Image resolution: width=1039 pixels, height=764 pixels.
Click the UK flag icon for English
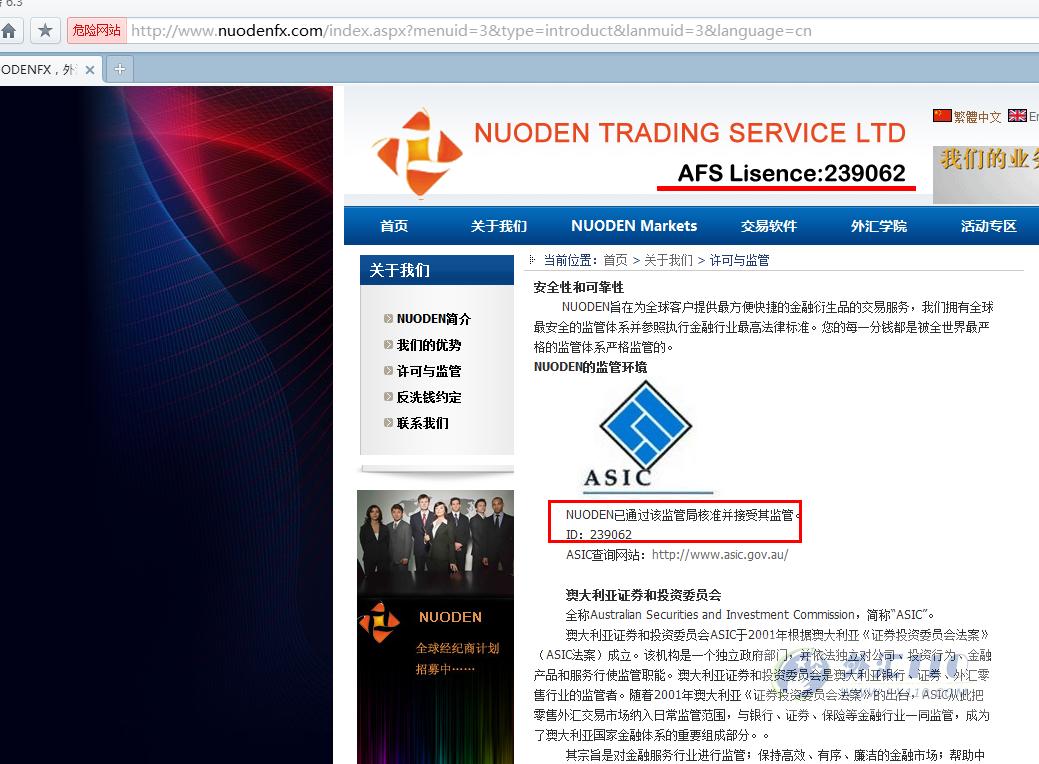1017,116
